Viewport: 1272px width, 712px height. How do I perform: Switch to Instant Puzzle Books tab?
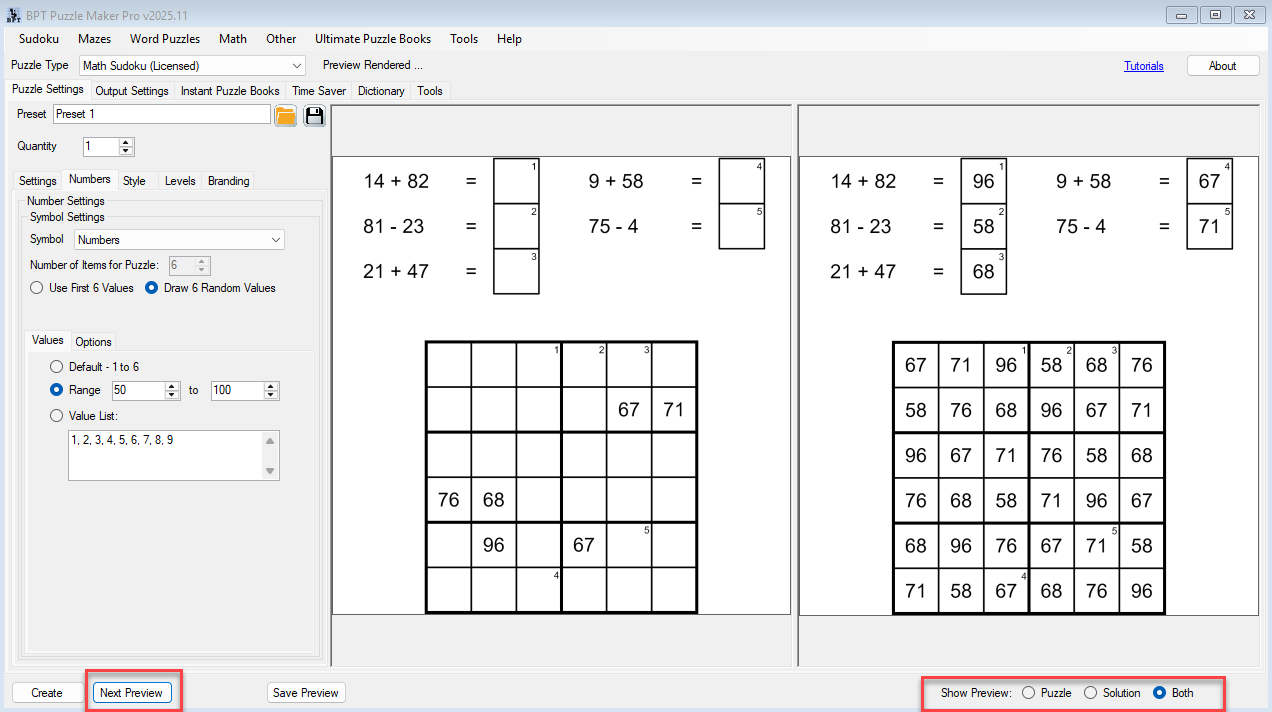230,91
